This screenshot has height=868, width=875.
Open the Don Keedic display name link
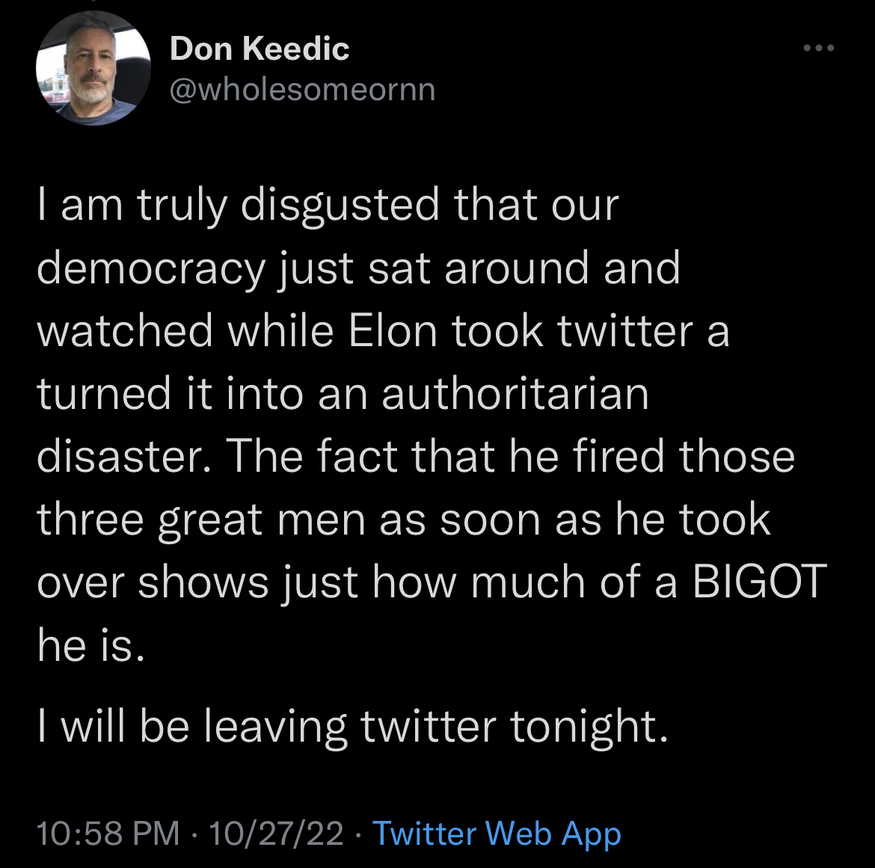click(259, 47)
